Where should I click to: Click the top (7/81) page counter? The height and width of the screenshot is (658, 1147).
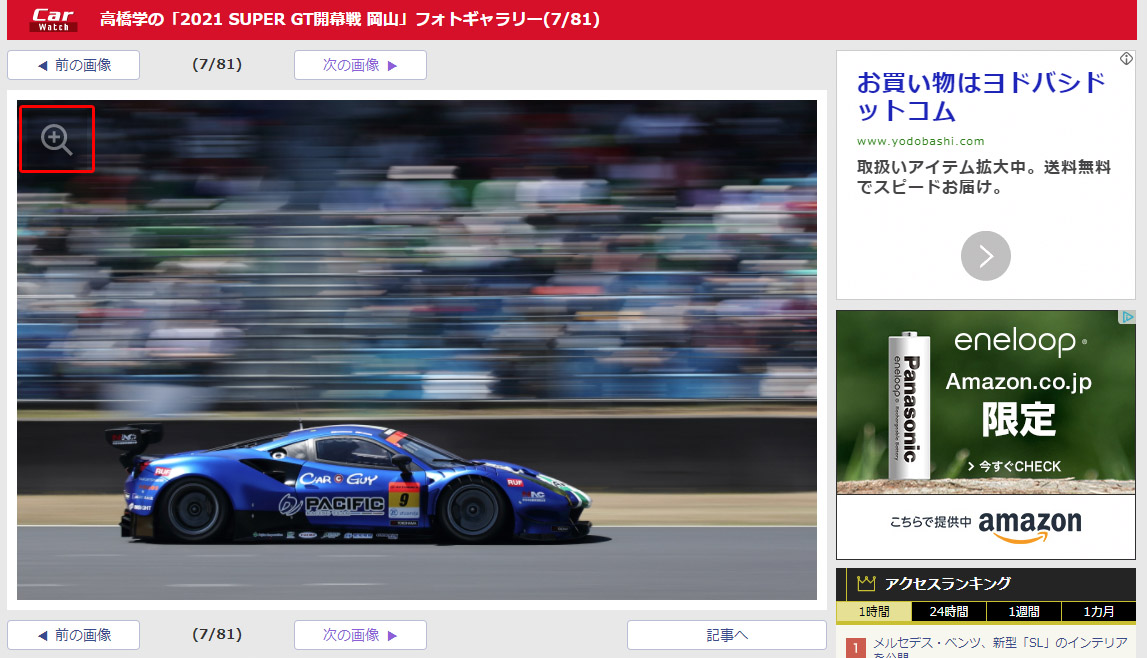point(217,64)
